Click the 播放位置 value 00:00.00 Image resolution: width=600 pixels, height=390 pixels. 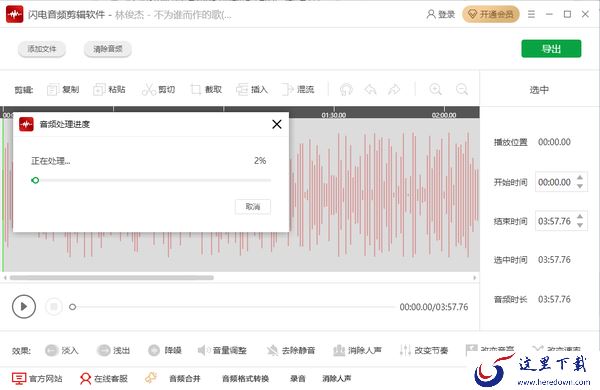click(x=554, y=142)
